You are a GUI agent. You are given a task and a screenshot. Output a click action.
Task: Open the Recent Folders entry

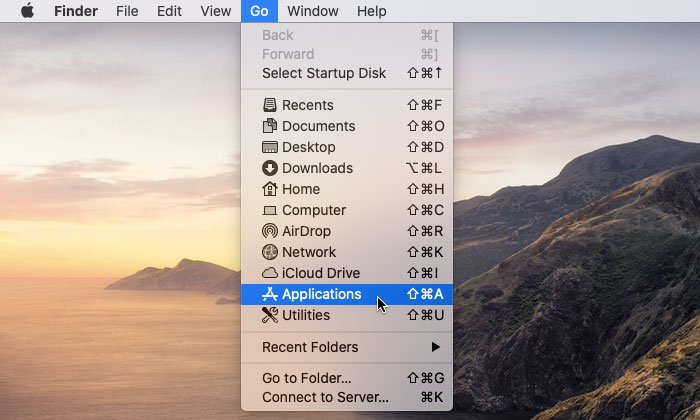(x=347, y=347)
